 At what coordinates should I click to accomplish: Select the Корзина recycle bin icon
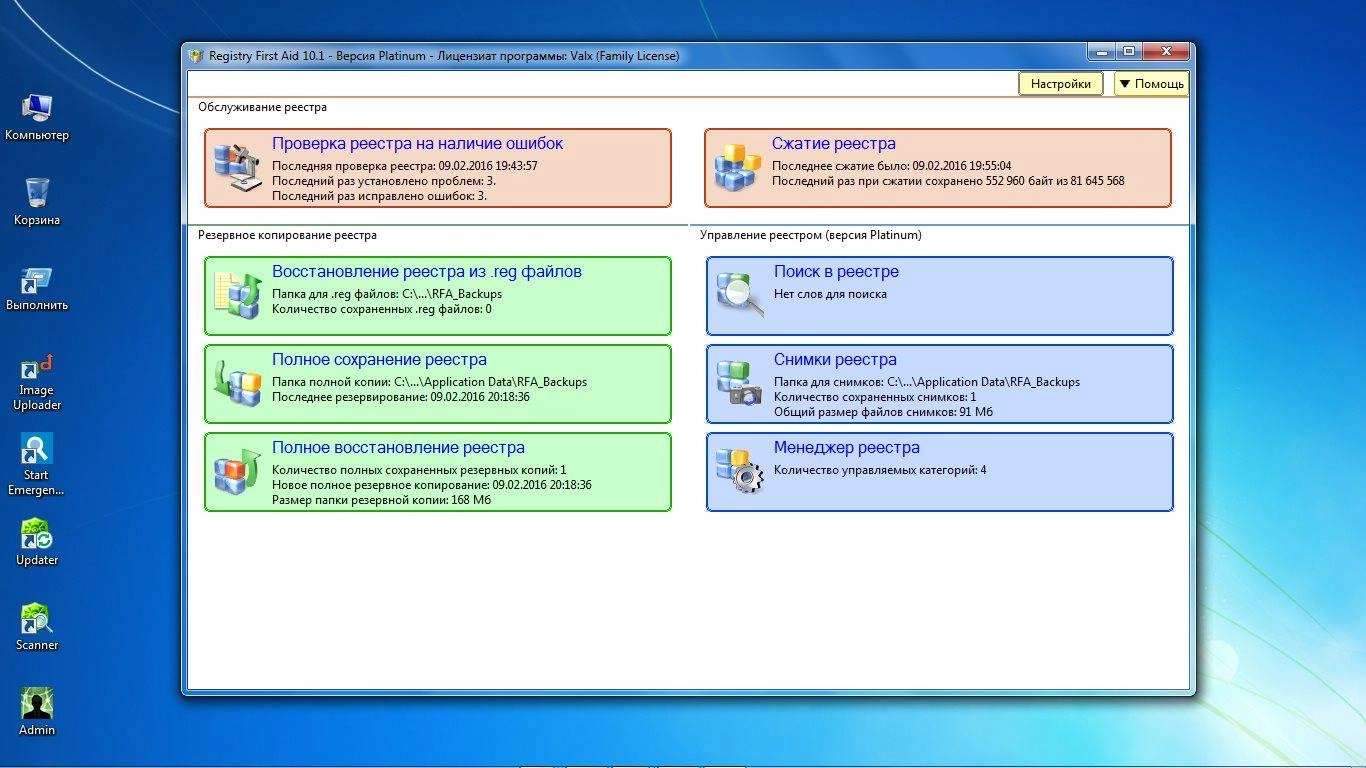tap(37, 202)
